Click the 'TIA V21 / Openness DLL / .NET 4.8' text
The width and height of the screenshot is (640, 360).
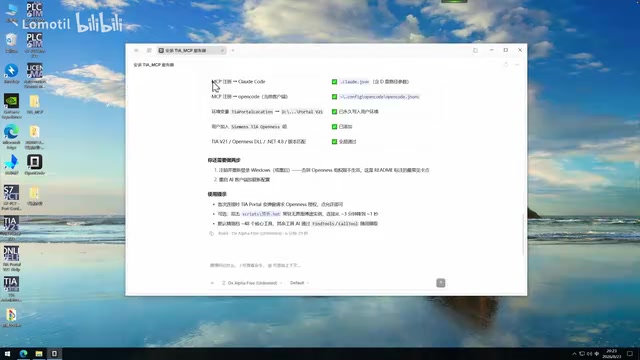(x=258, y=142)
